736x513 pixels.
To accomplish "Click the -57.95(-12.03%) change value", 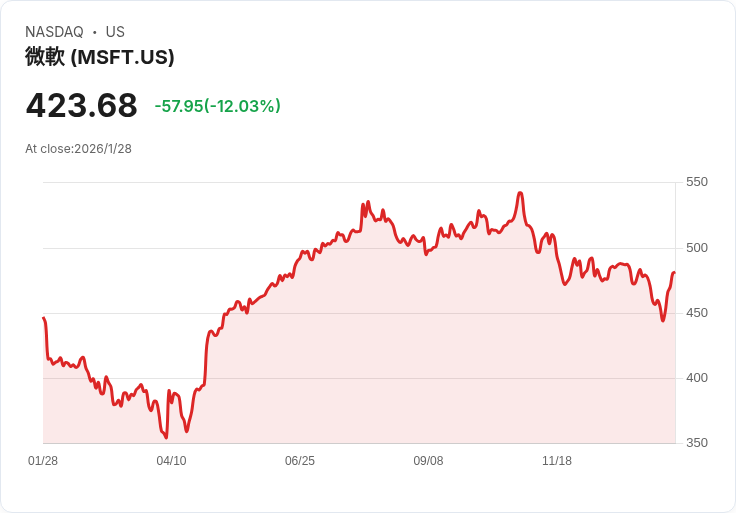I will pyautogui.click(x=218, y=106).
